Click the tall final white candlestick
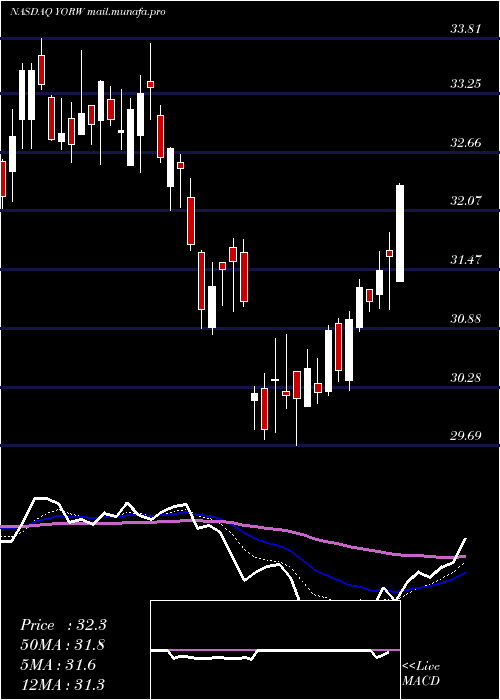Screen dimensions: 500x700 pos(400,233)
